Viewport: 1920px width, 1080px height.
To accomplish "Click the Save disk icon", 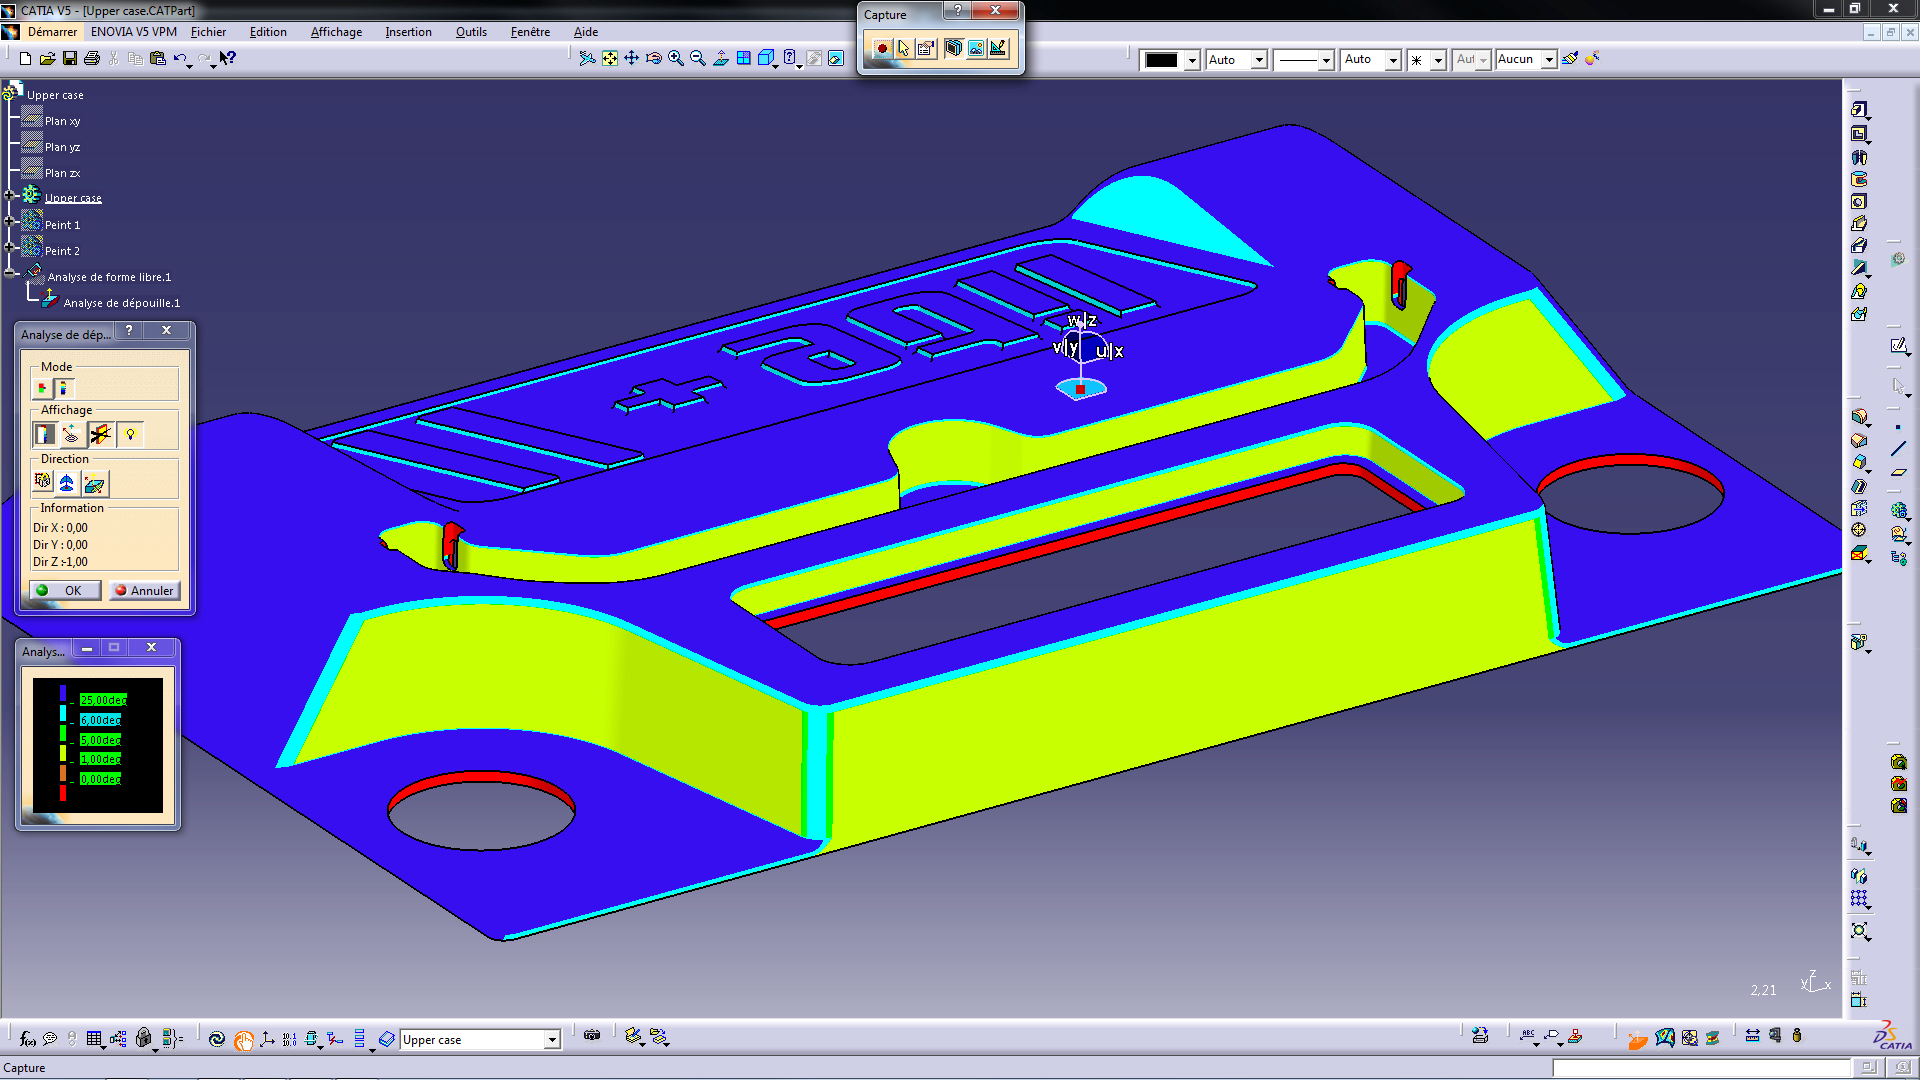I will coord(70,58).
